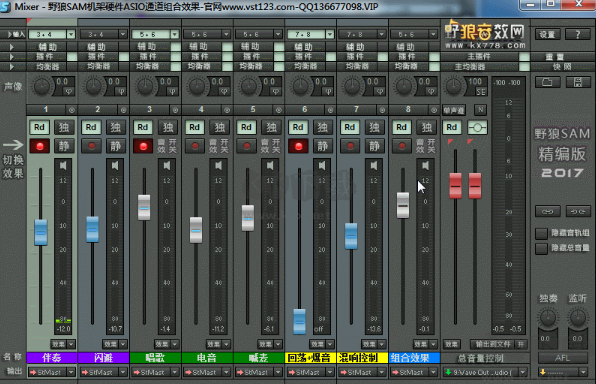Image resolution: width=596 pixels, height=384 pixels.
Task: Open the 设置 settings button
Action: point(547,35)
